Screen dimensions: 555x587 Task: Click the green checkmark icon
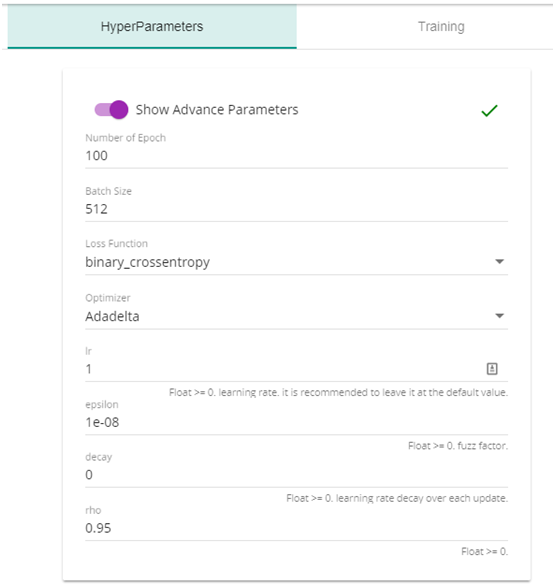click(489, 110)
